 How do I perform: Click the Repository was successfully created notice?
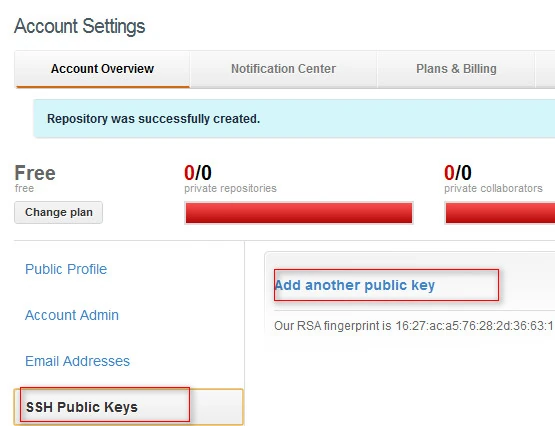tap(294, 119)
